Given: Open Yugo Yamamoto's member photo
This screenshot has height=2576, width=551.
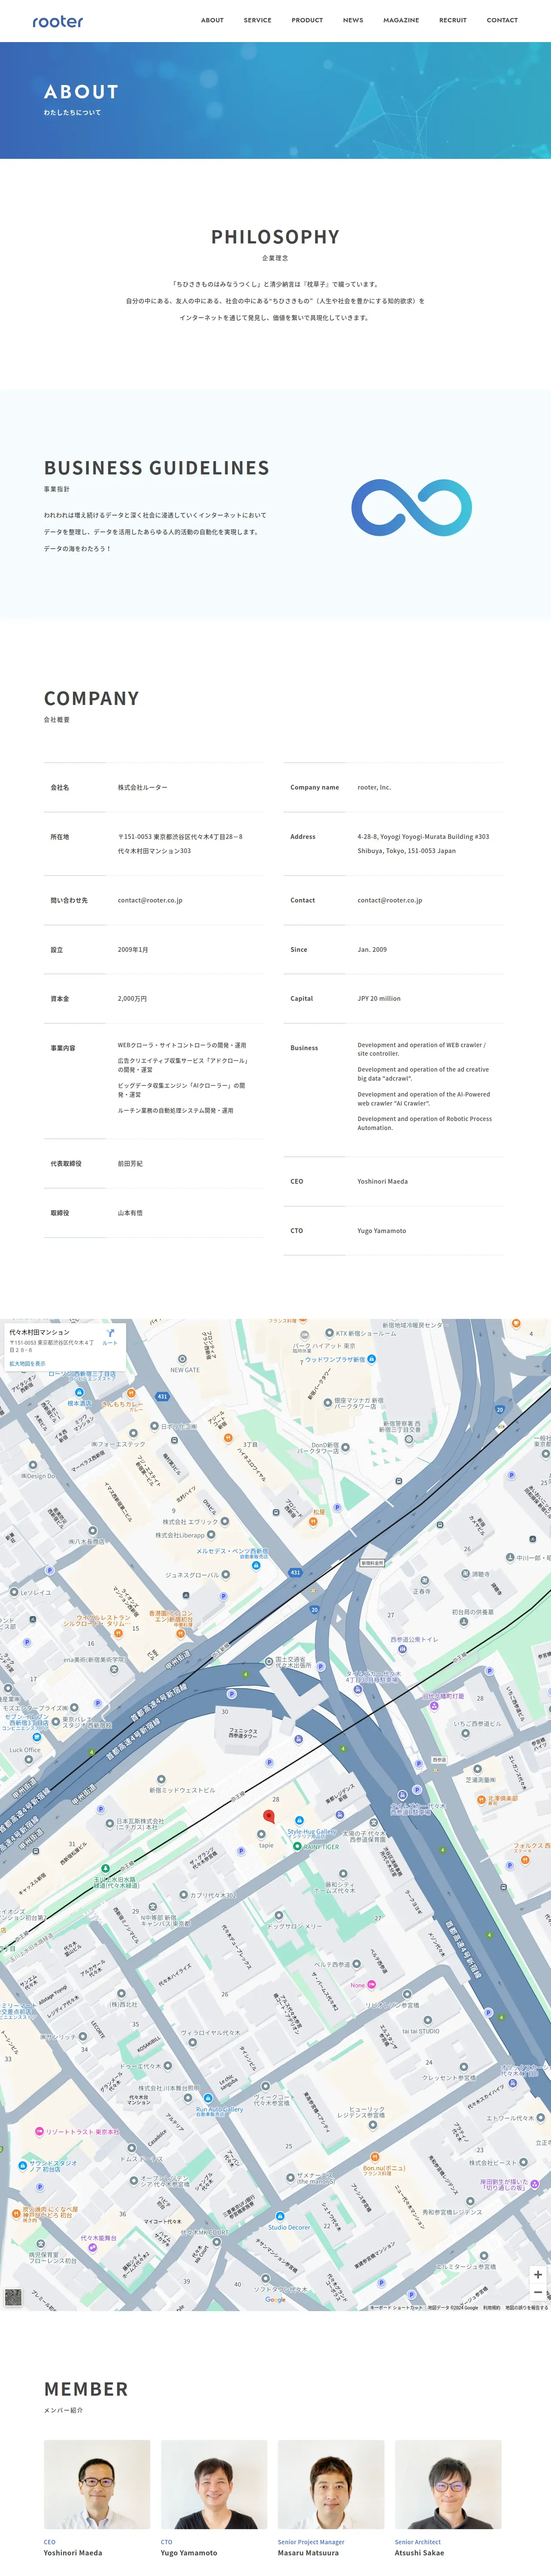Looking at the screenshot, I should pos(214,2484).
